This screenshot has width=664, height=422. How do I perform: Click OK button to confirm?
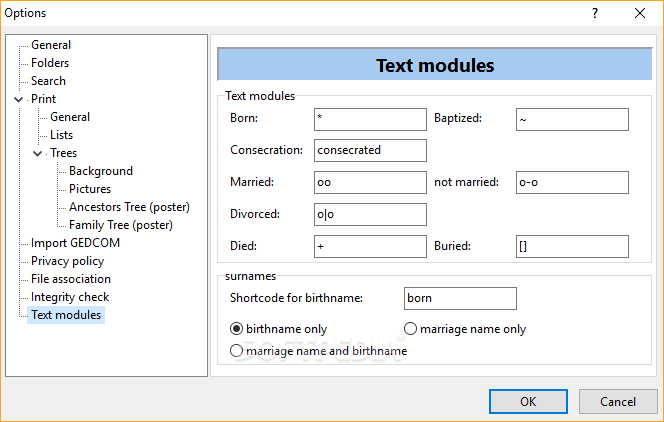click(528, 401)
